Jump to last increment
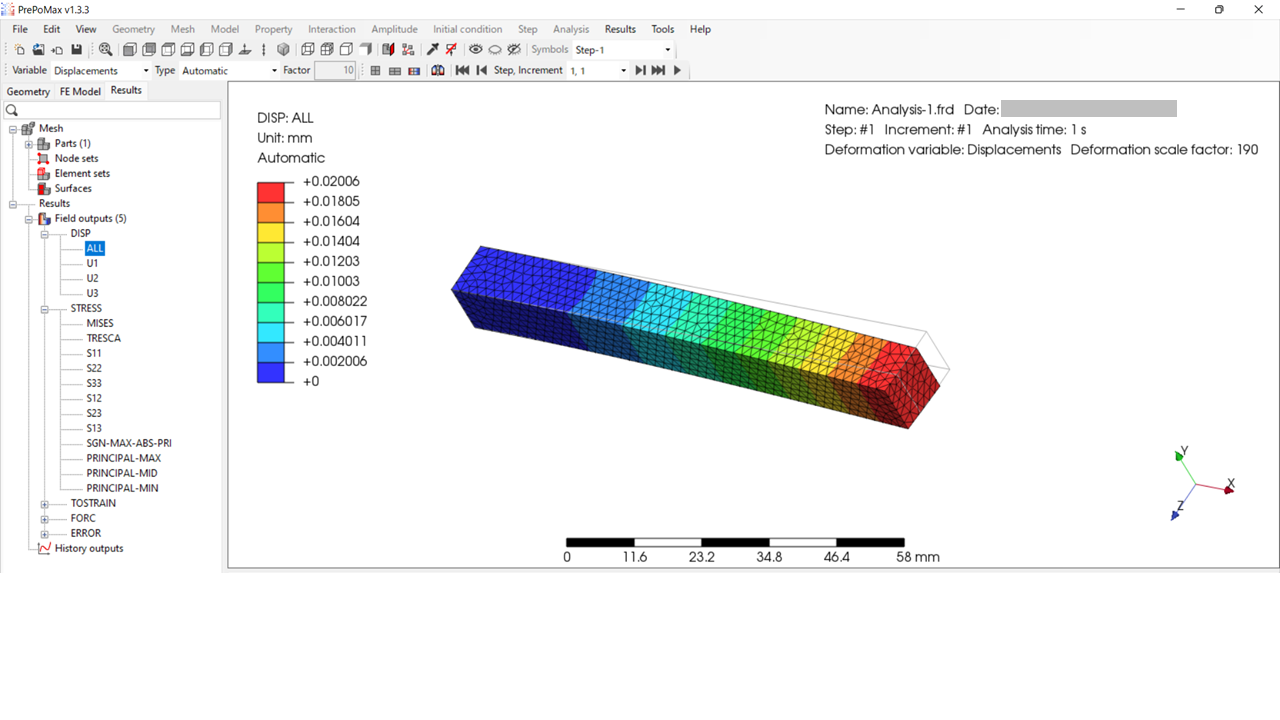Image resolution: width=1280 pixels, height=720 pixels. [658, 70]
